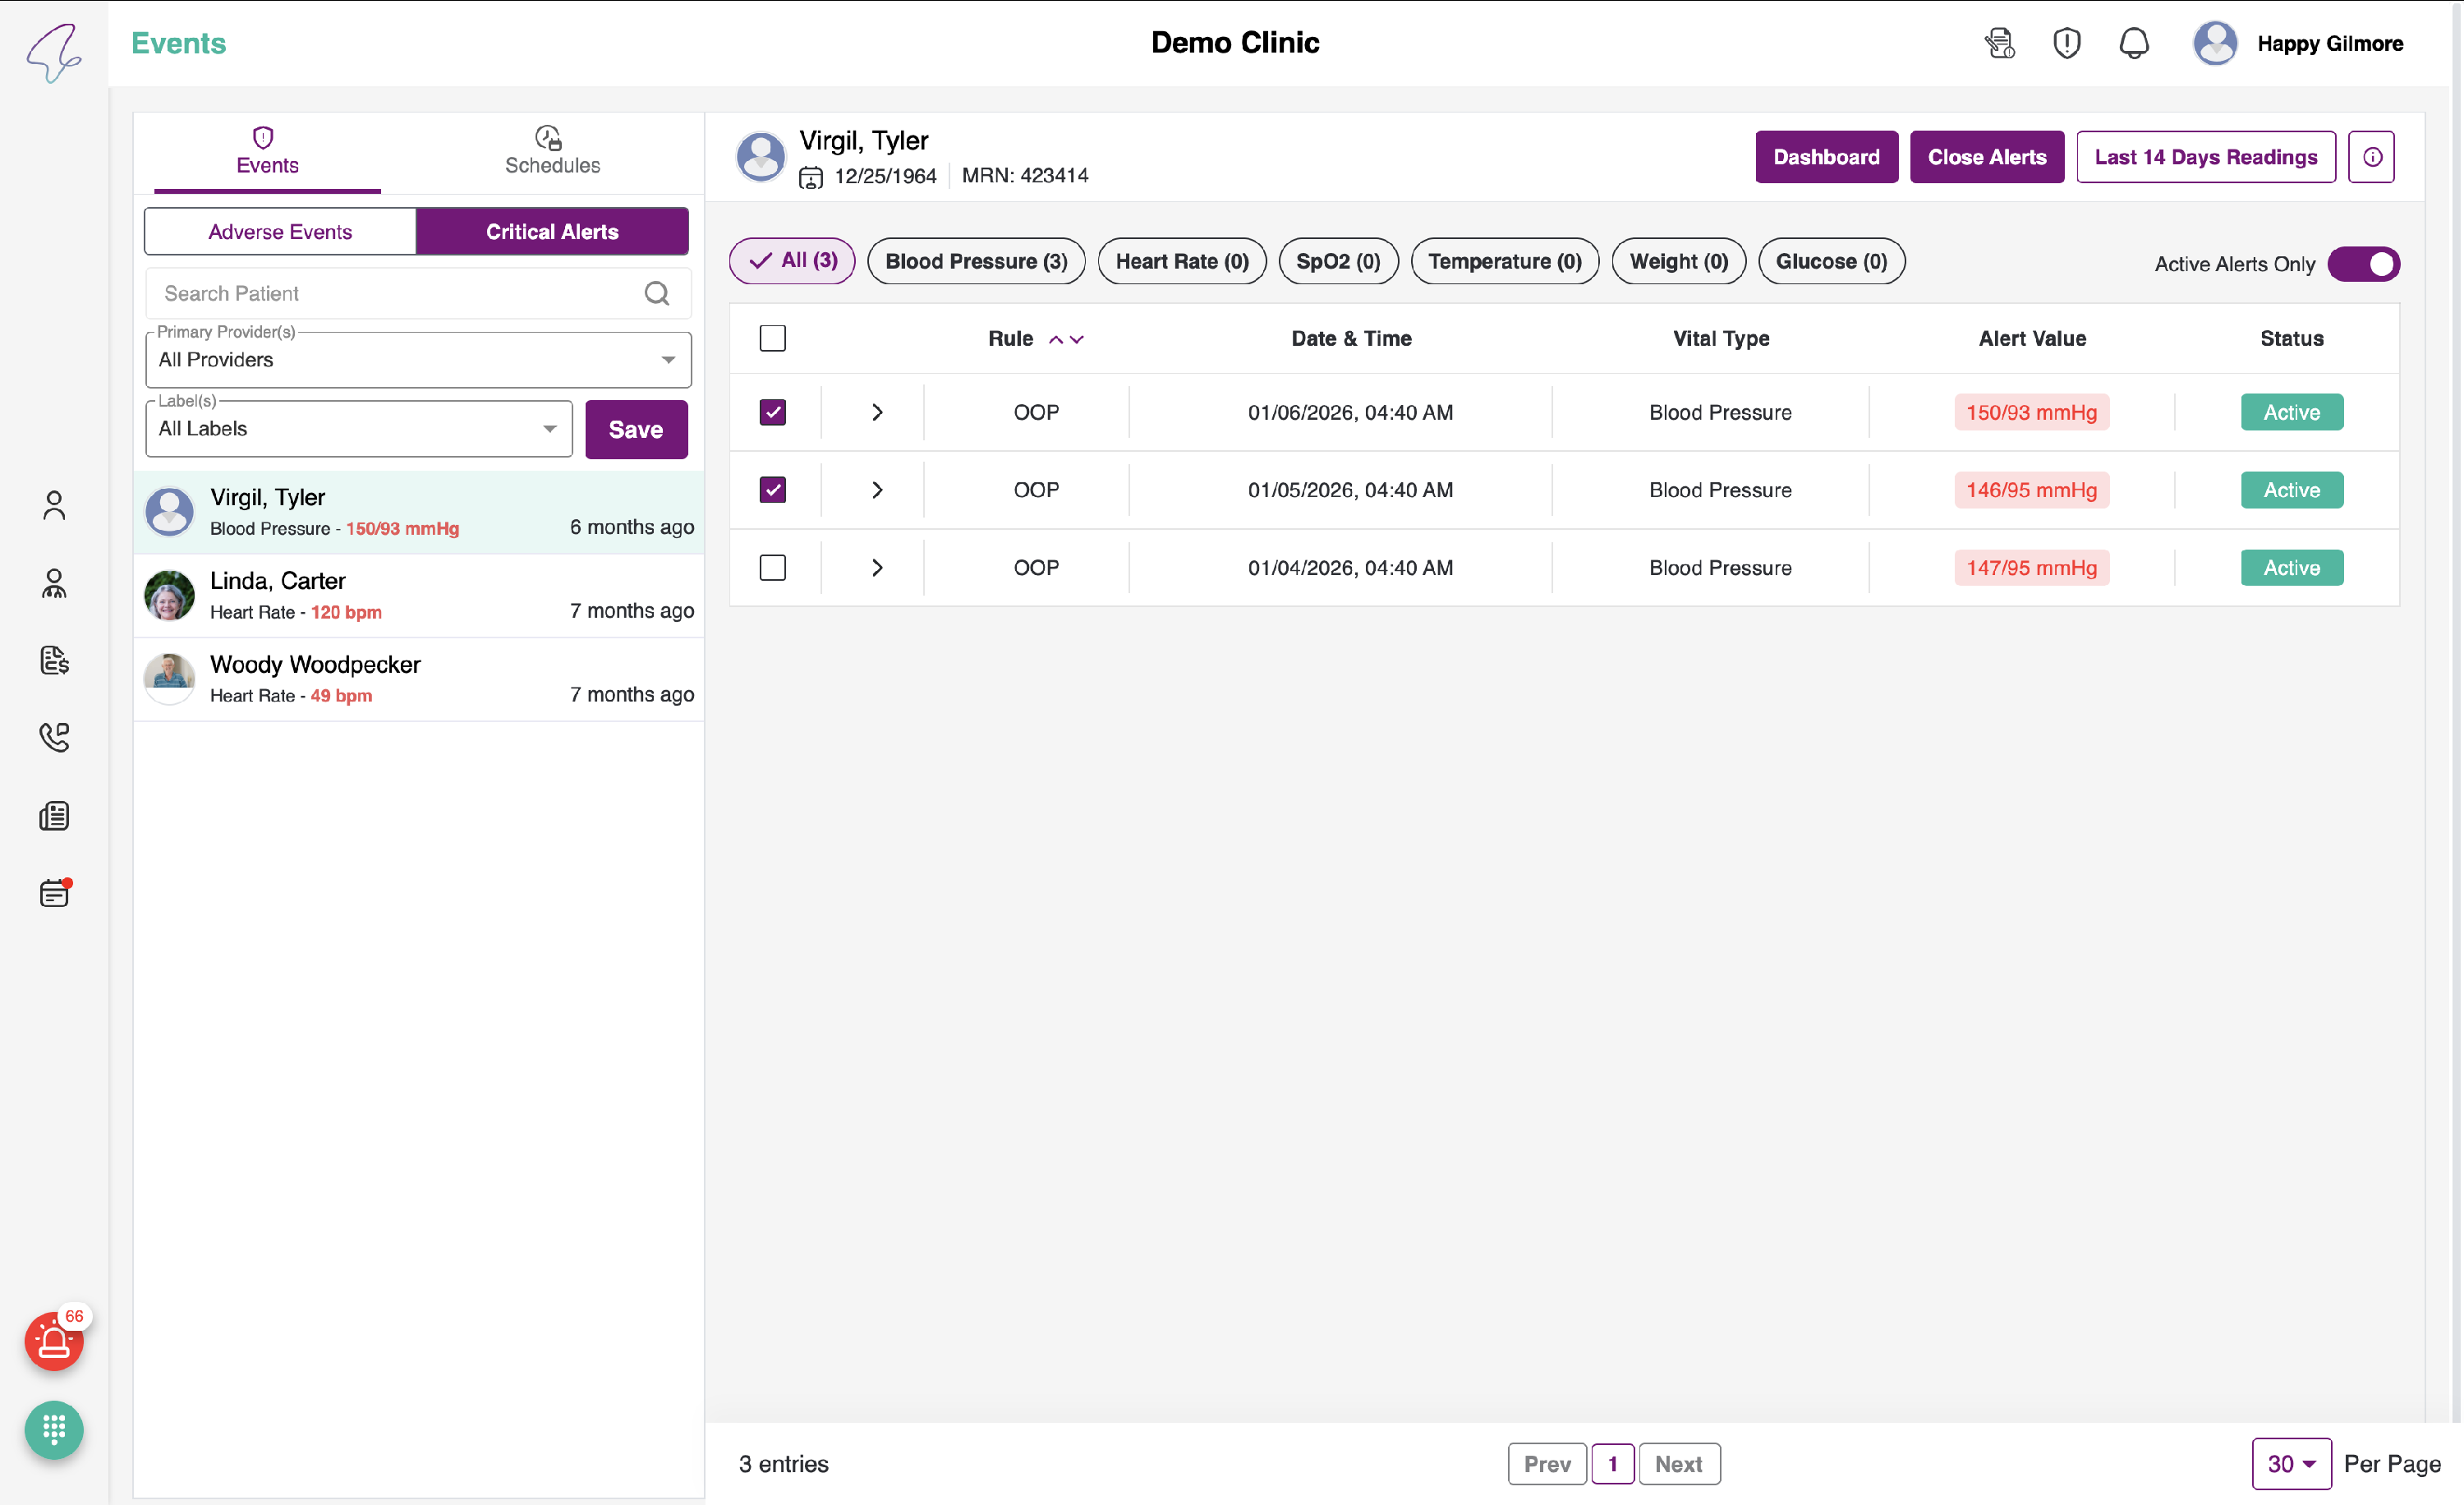The image size is (2464, 1505).
Task: Toggle the Active Alerts Only switch
Action: [2363, 264]
